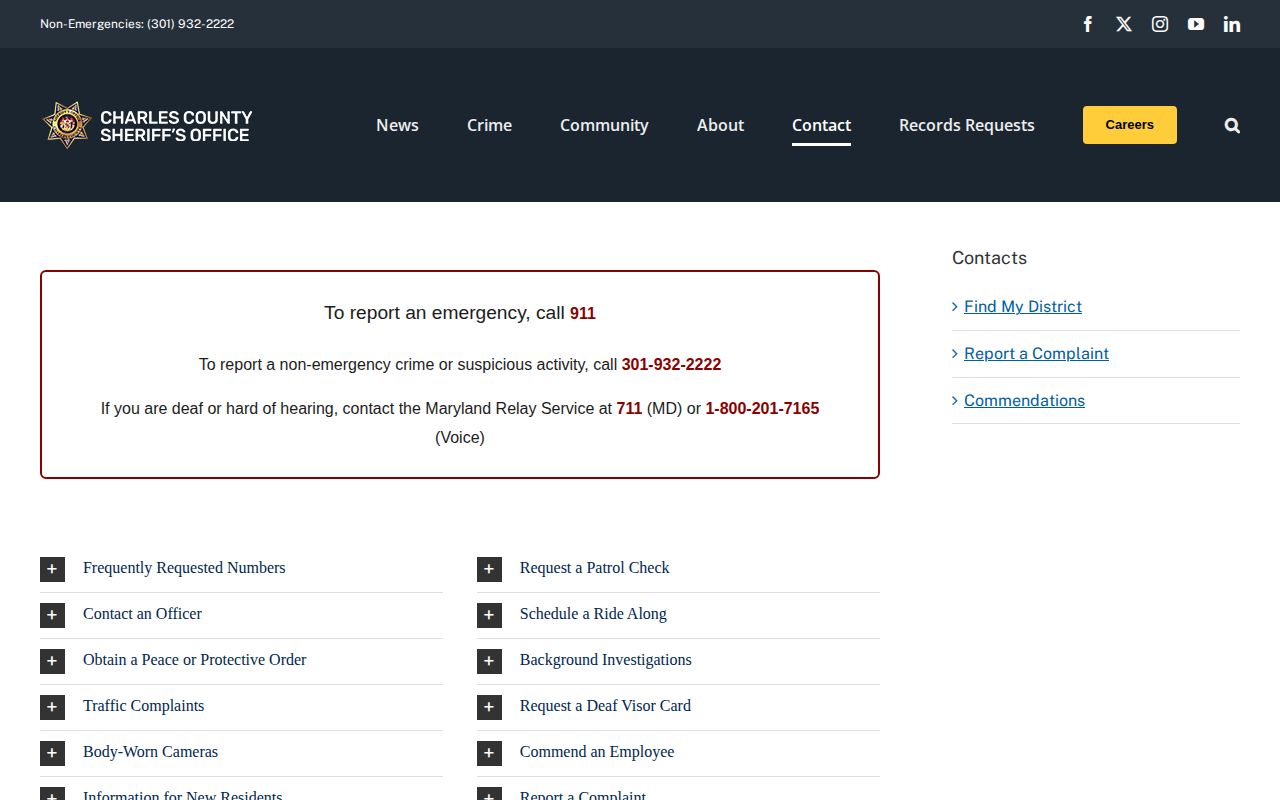1280x800 pixels.
Task: Open the Facebook social icon
Action: point(1088,24)
